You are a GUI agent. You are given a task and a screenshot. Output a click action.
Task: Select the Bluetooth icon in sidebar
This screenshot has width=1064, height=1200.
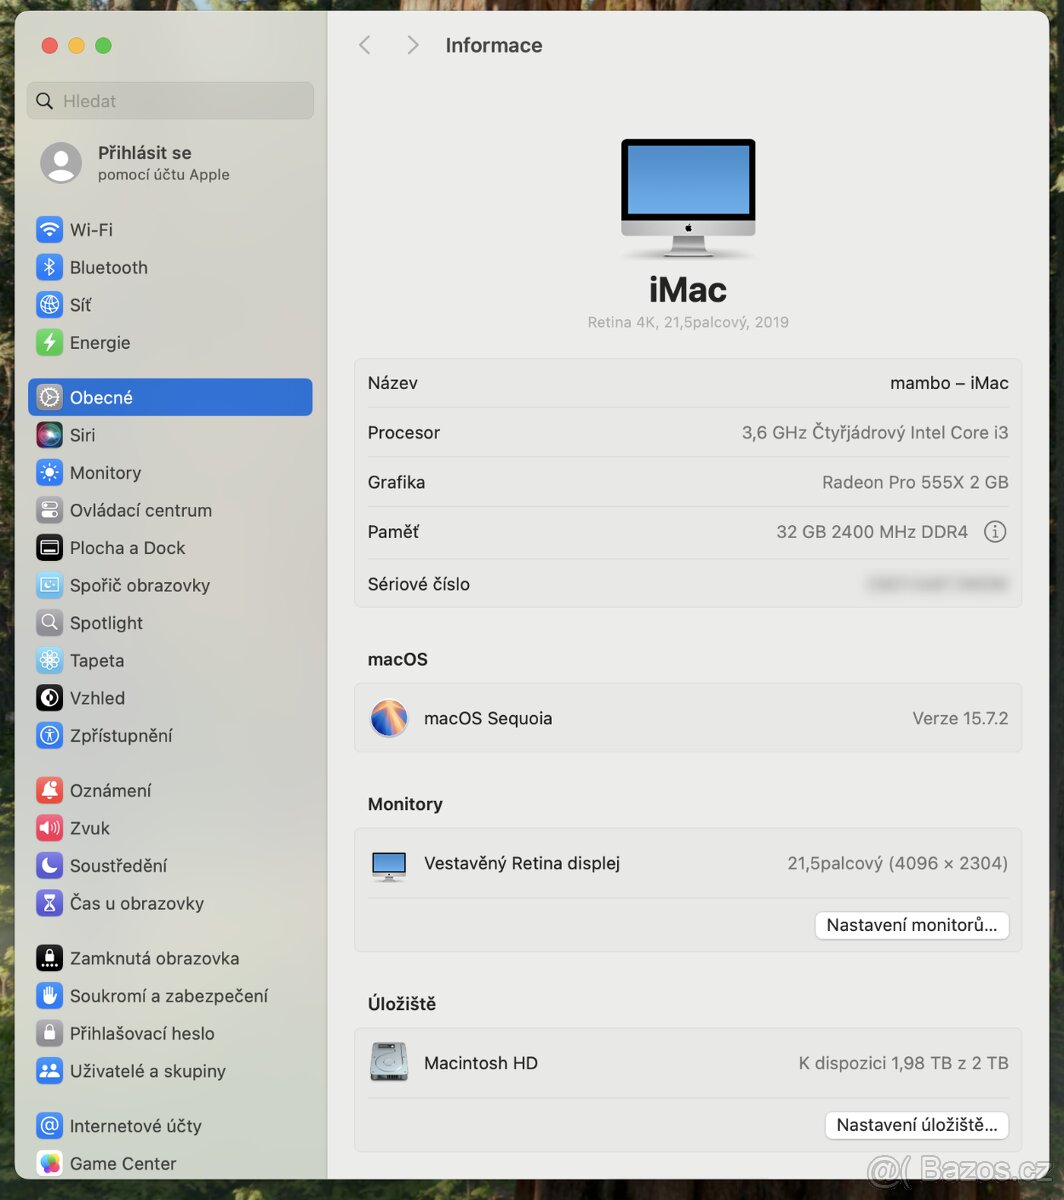[50, 267]
